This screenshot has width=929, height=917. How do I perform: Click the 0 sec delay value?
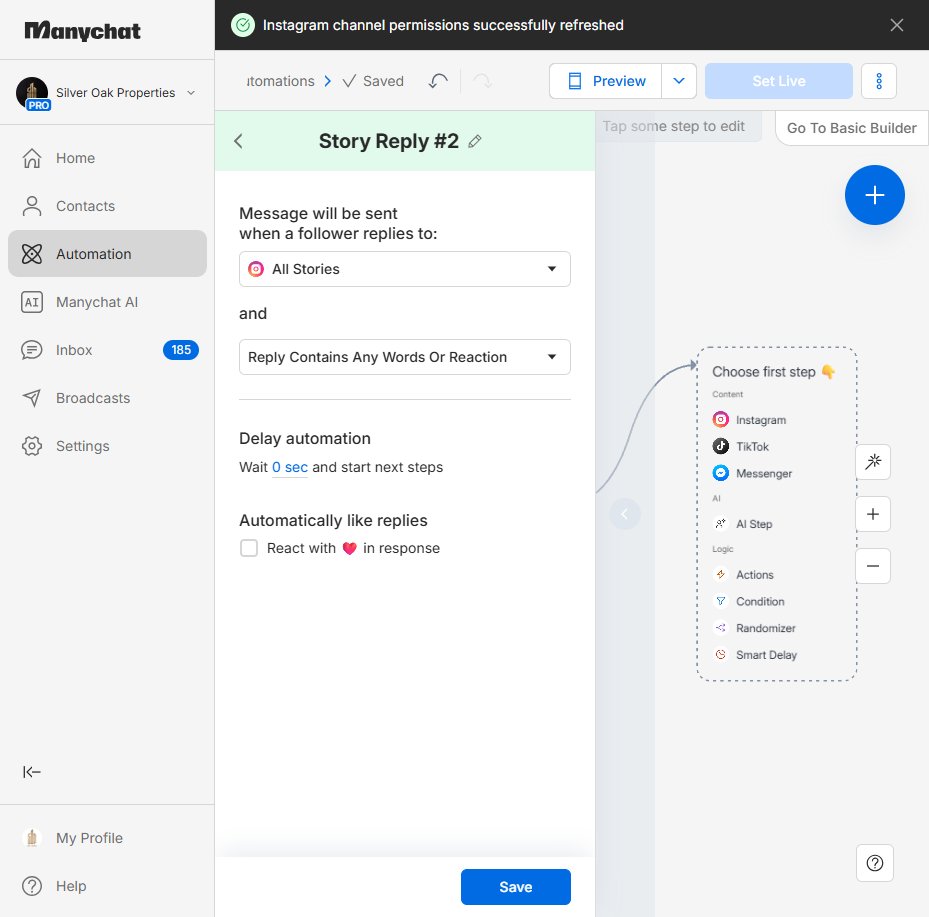(290, 467)
